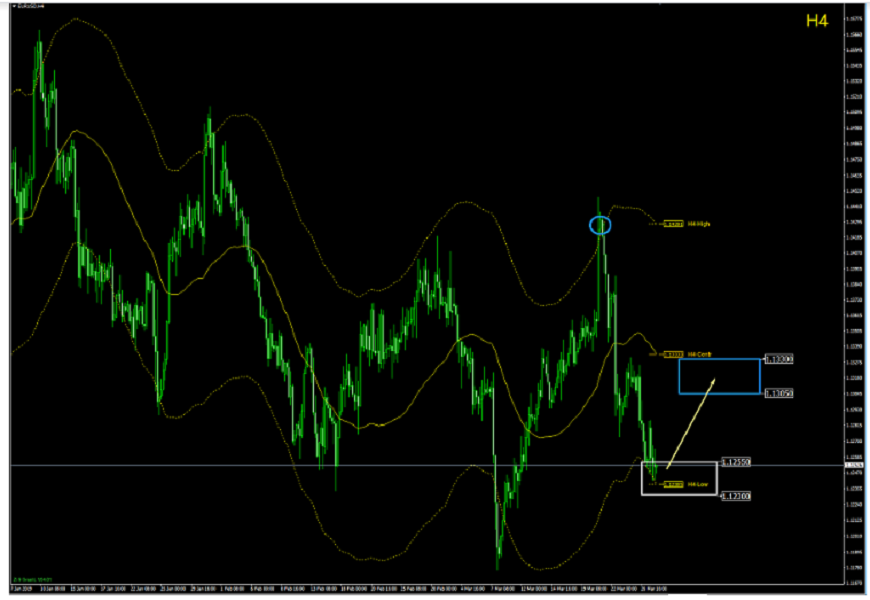Click the 1.13300 price label
Screen dimensions: 870x600
pyautogui.click(x=779, y=360)
